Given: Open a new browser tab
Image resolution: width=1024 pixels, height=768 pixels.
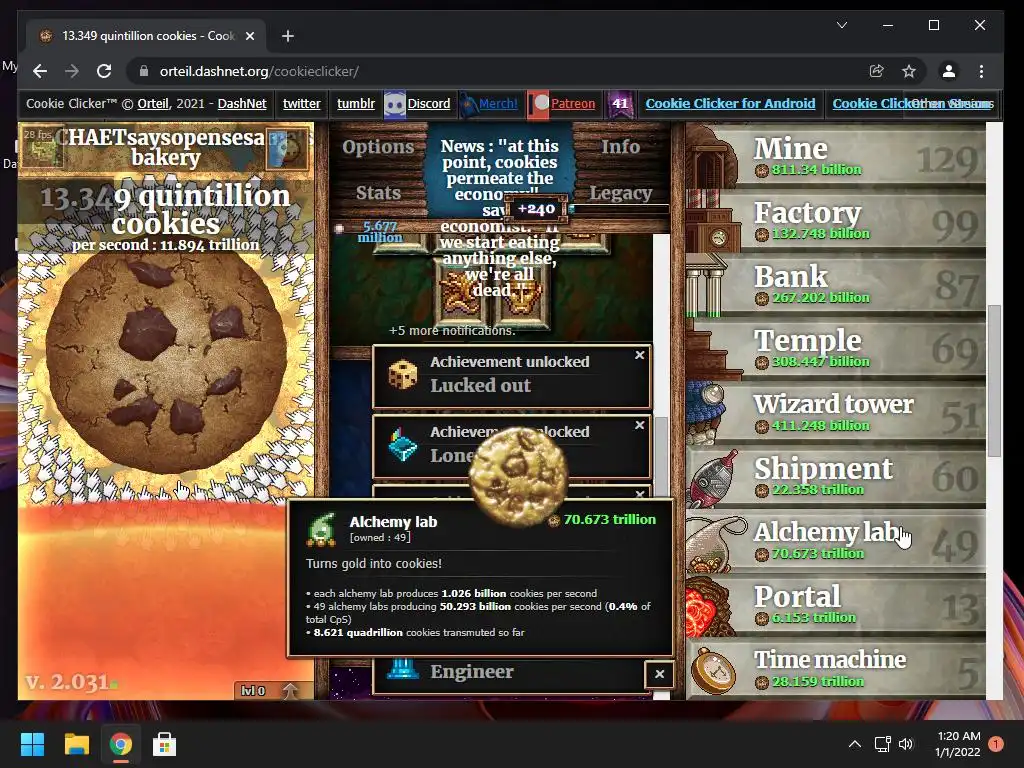Looking at the screenshot, I should (288, 36).
